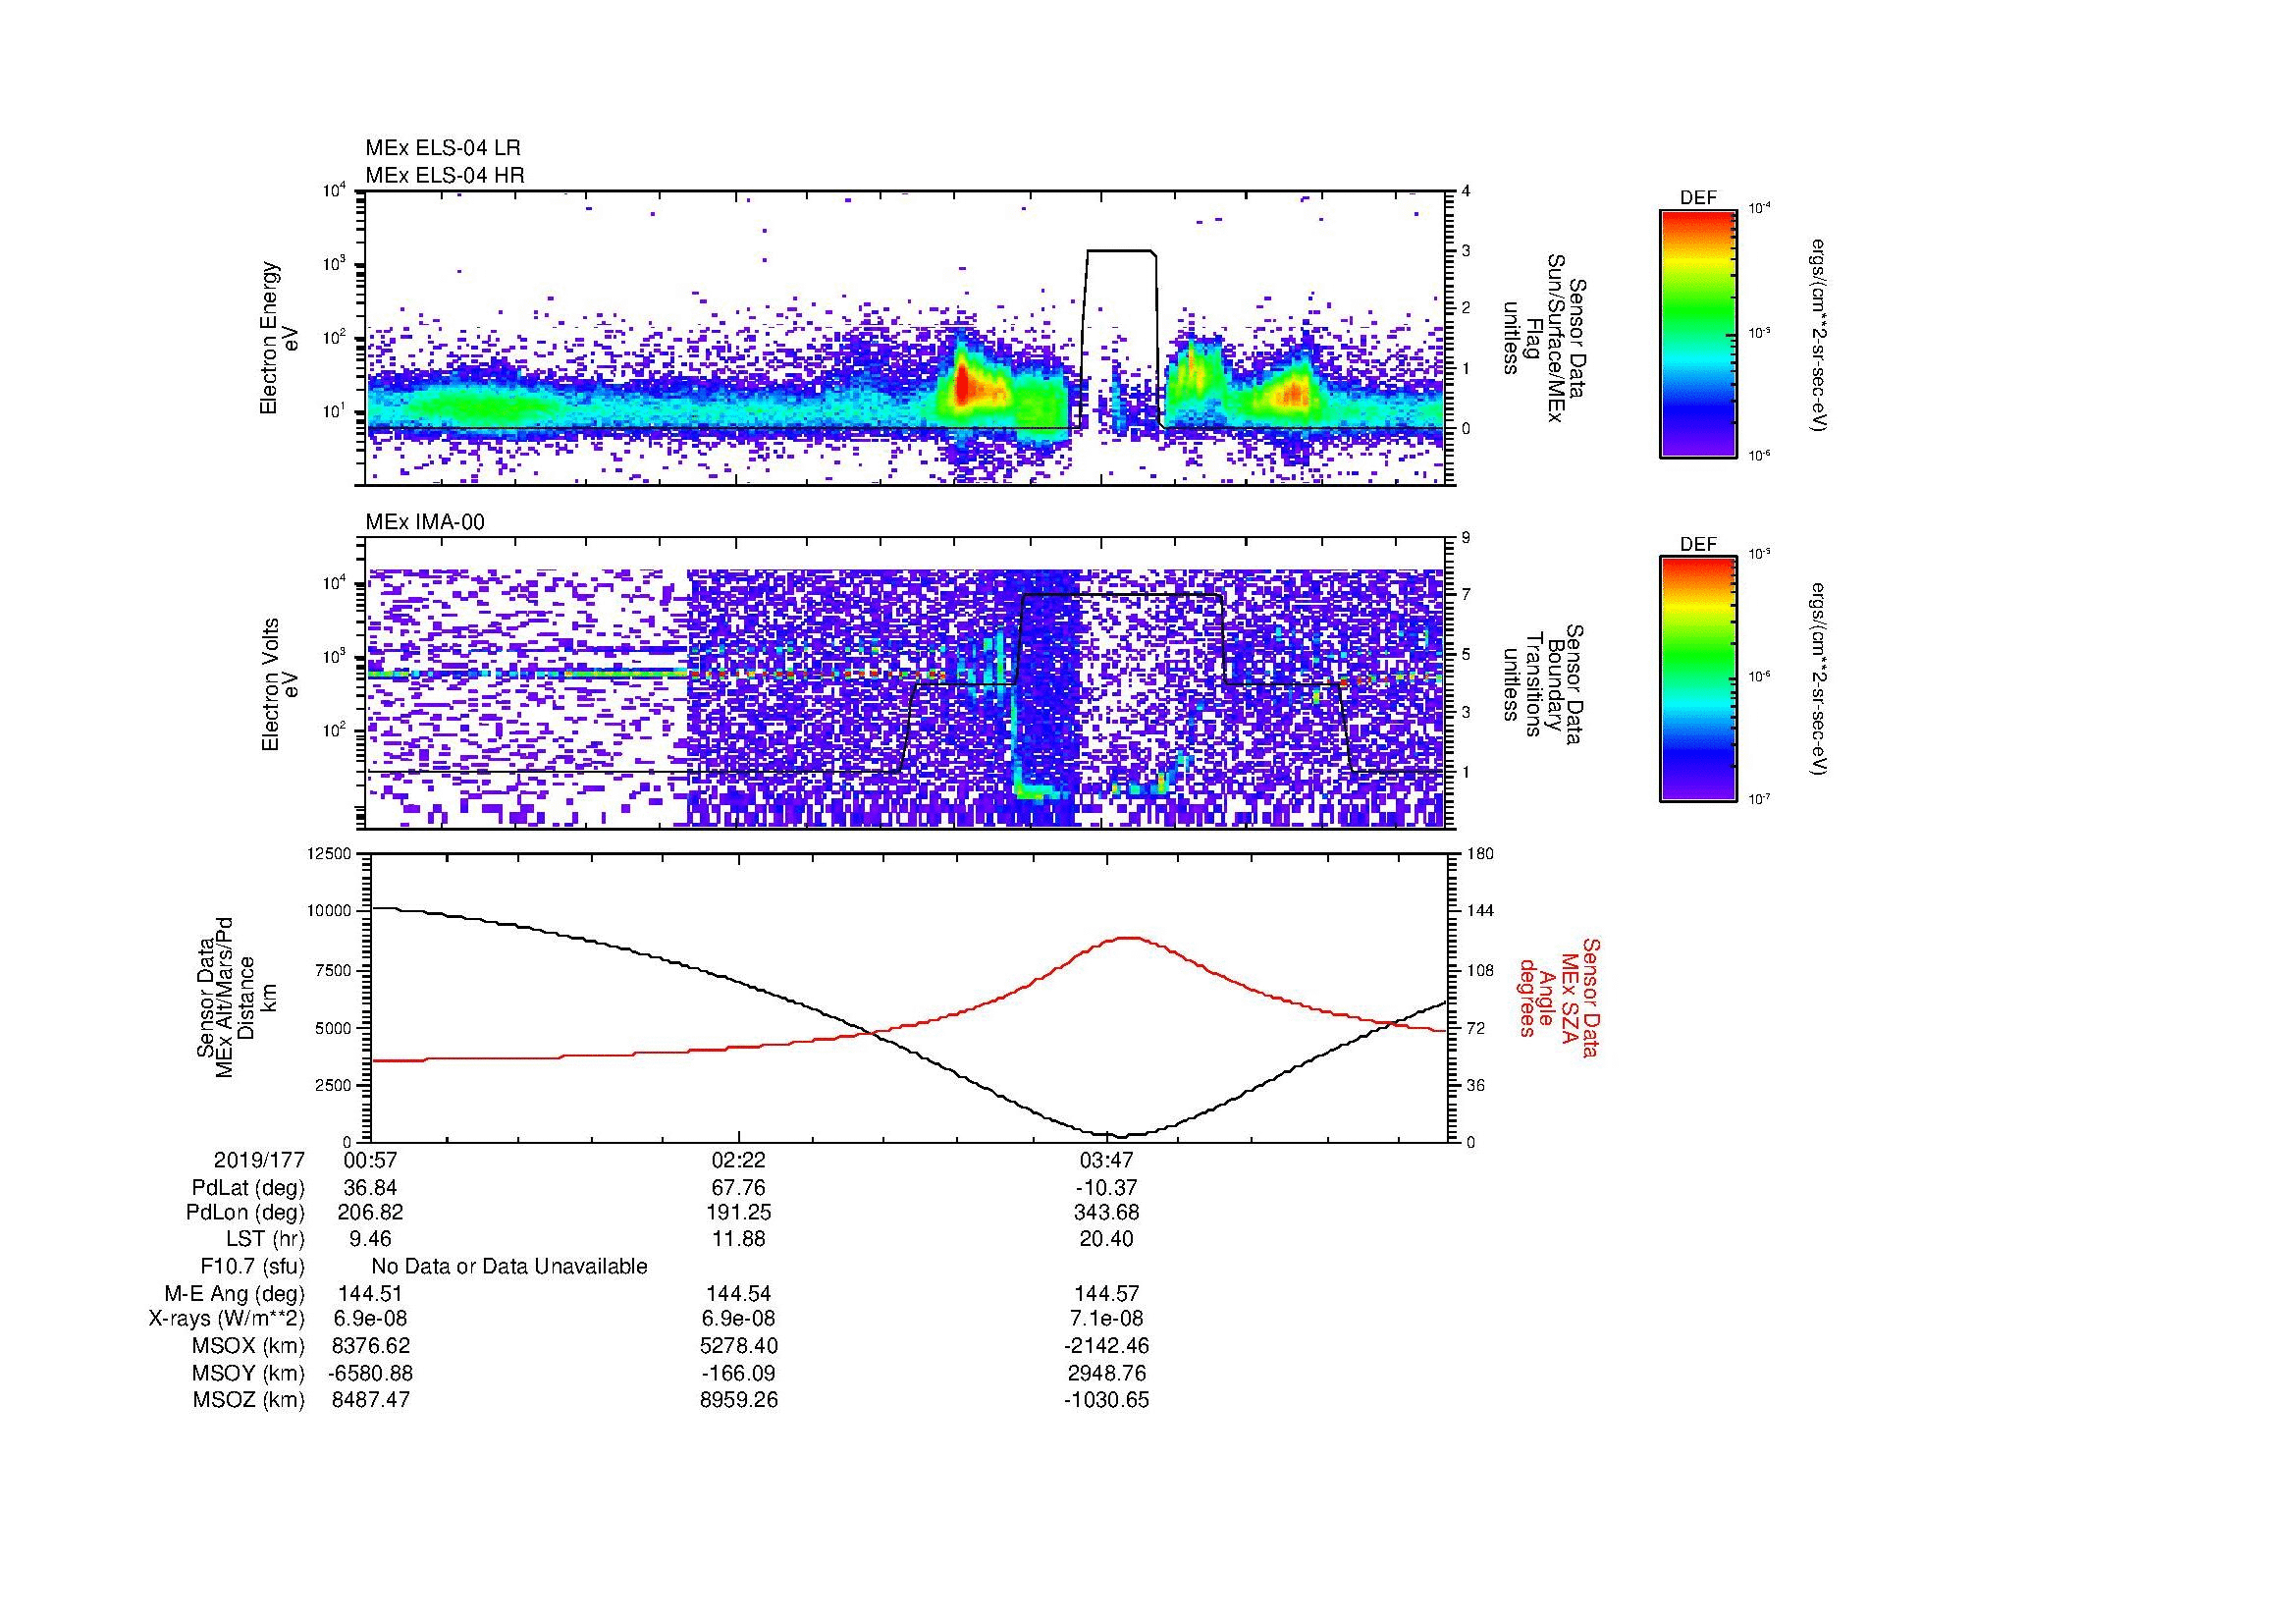The height and width of the screenshot is (1623, 2296).
Task: Select the IMA DEF color bar
Action: (1698, 679)
